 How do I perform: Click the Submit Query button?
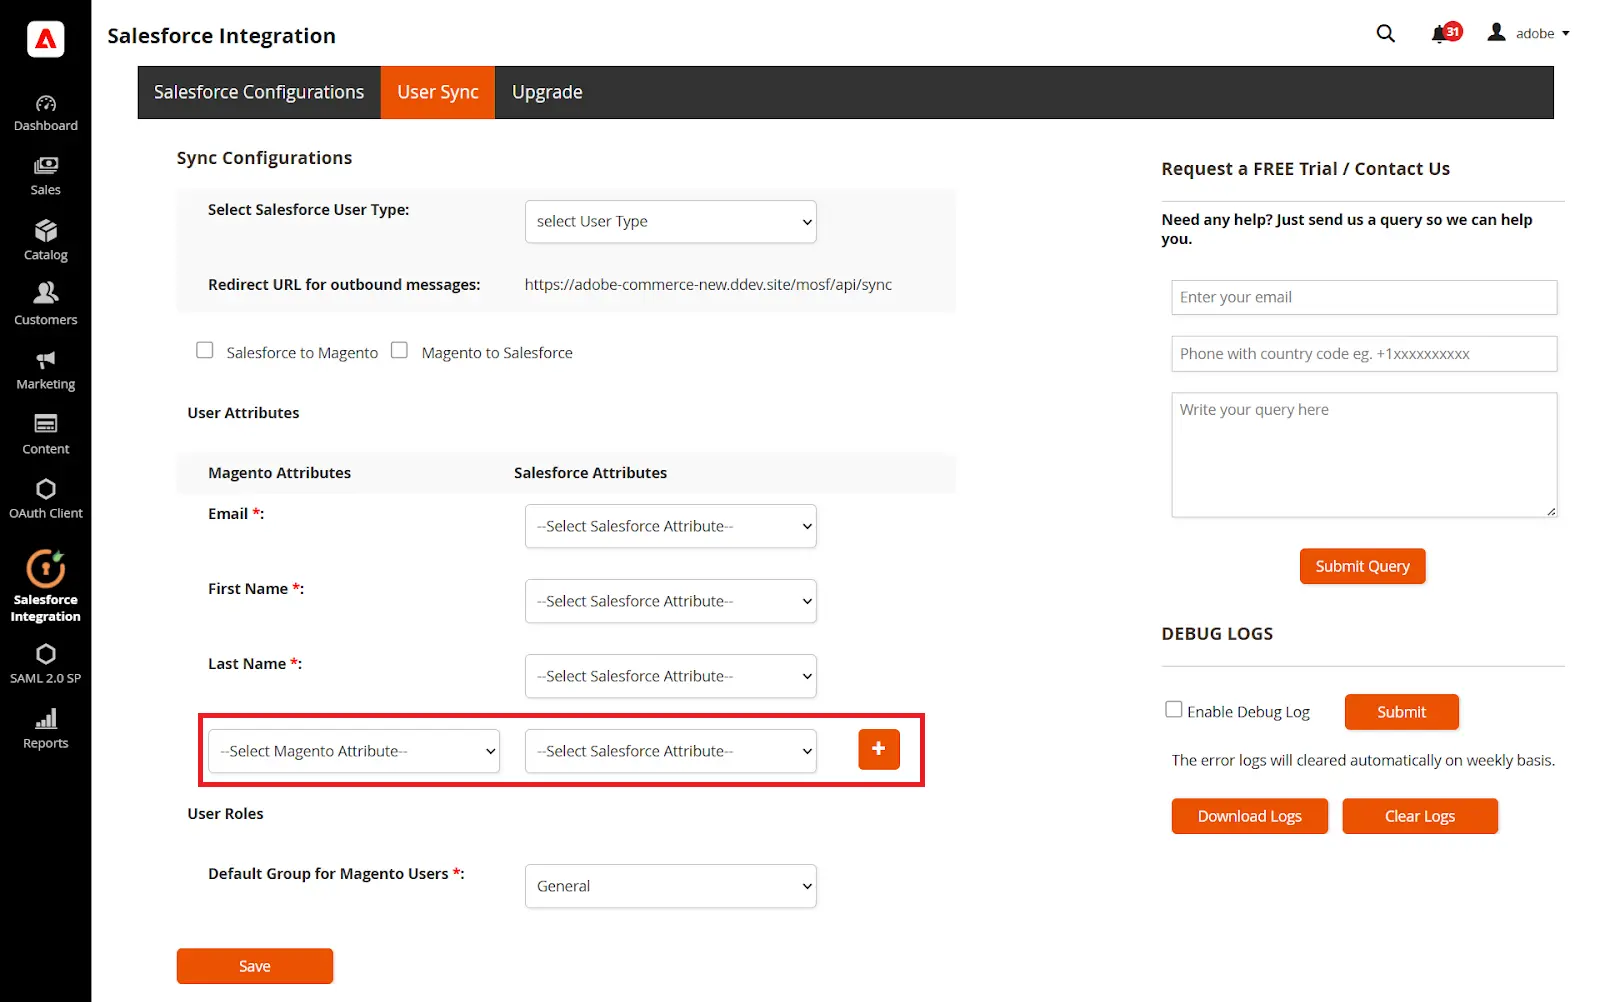(1362, 566)
